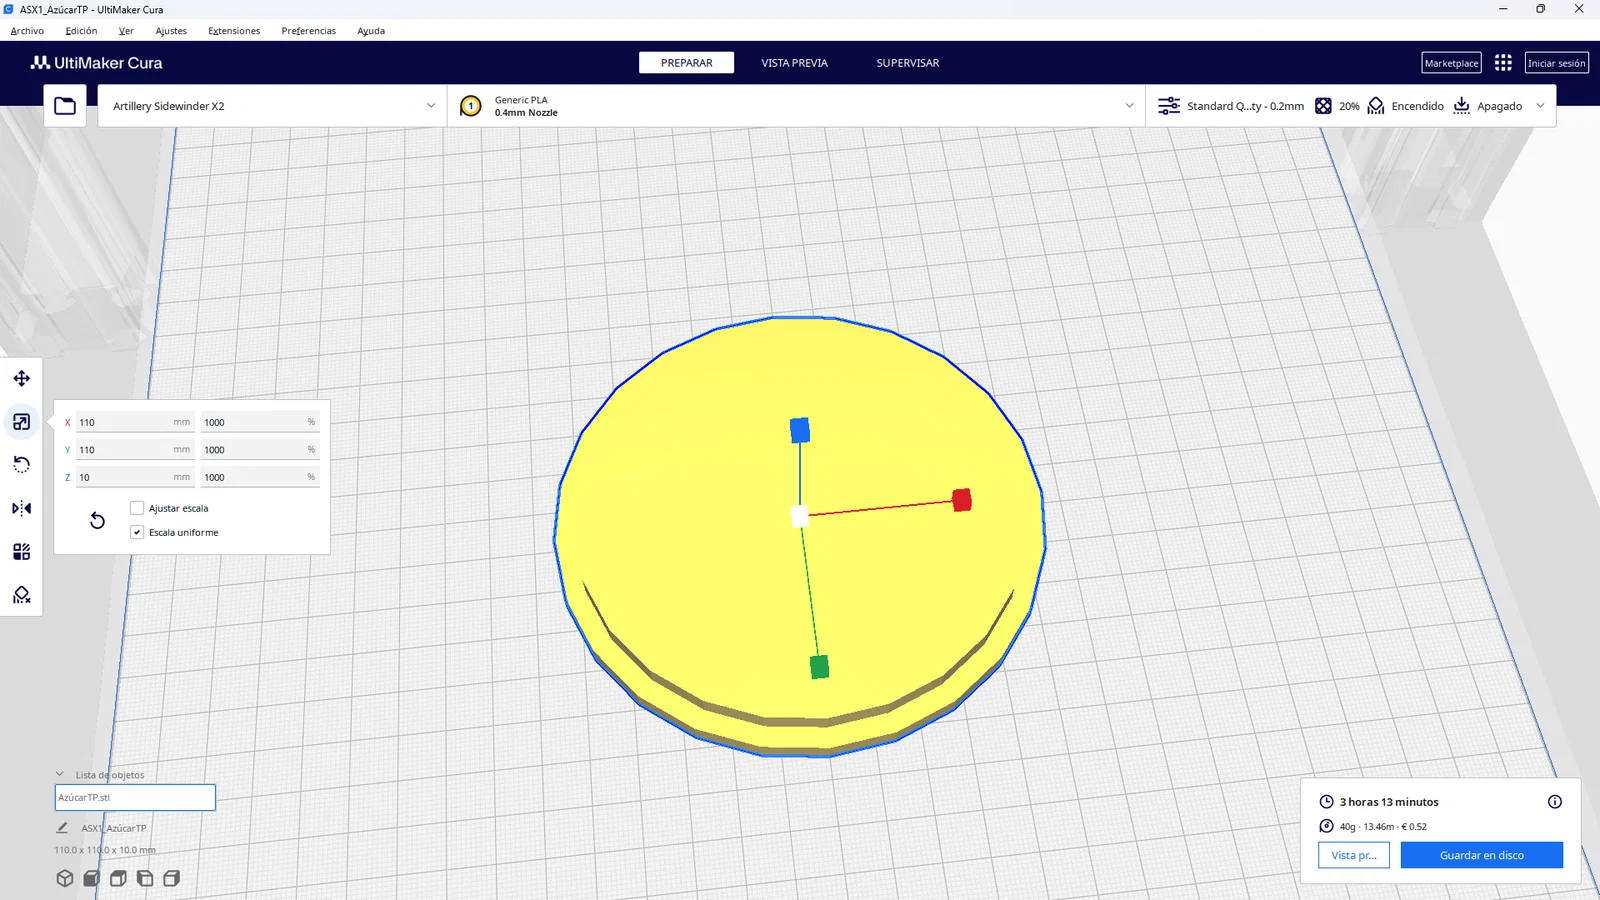Viewport: 1600px width, 900px height.
Task: Switch to the VISTA PREVIA stage
Action: tap(794, 63)
